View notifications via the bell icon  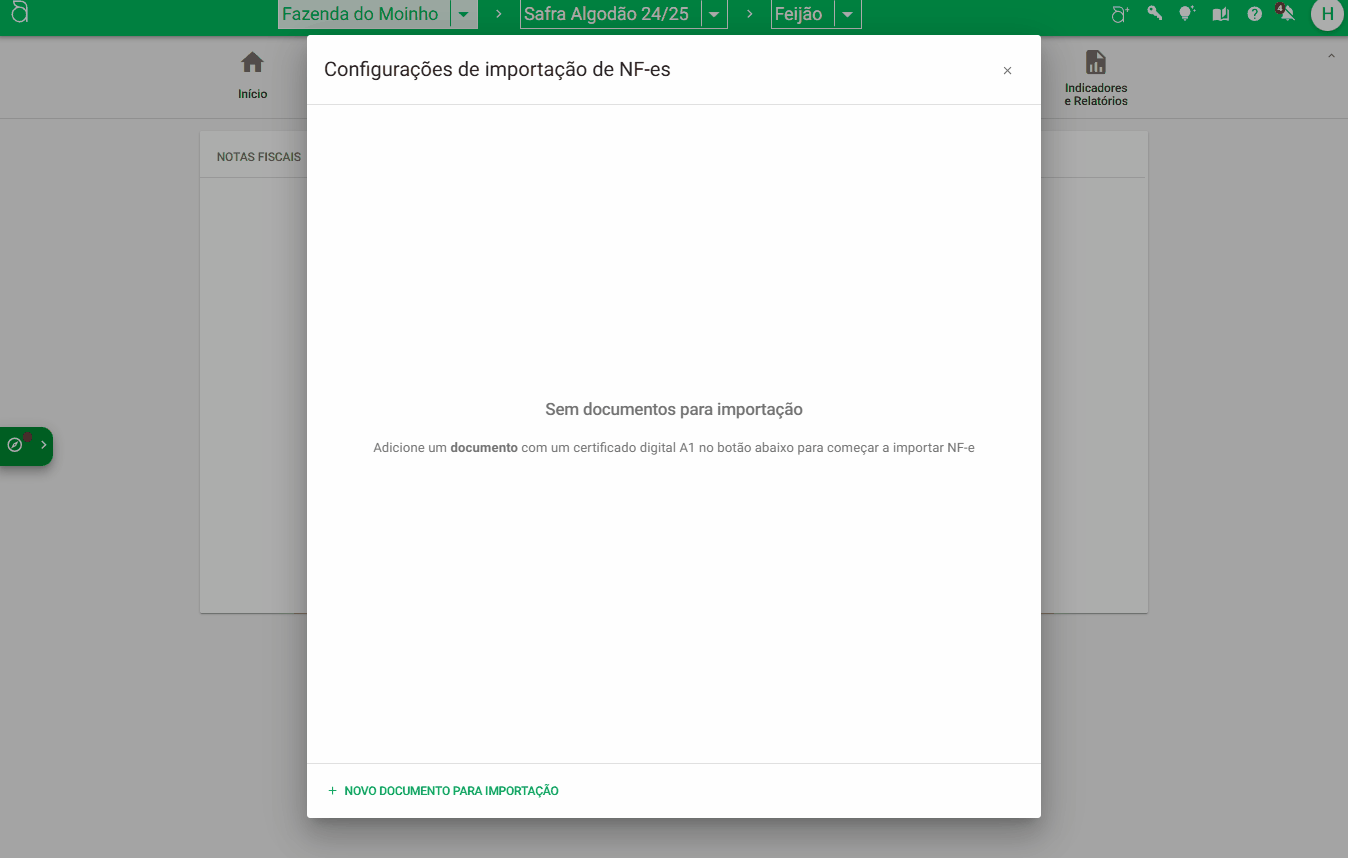(x=1286, y=14)
